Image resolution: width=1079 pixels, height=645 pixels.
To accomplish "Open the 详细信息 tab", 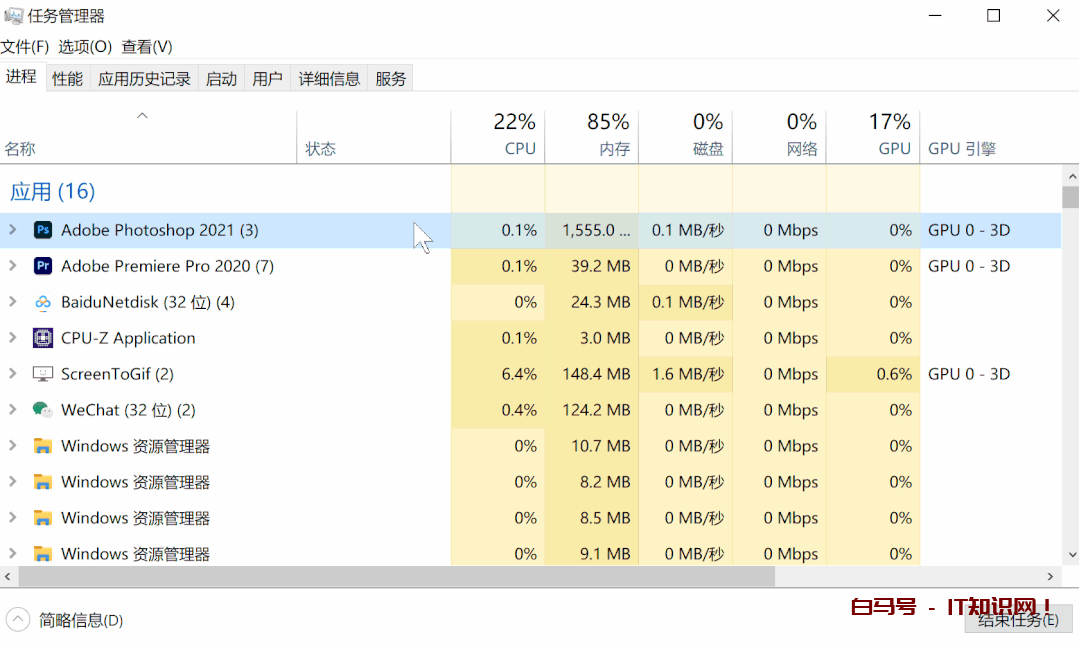I will pos(329,79).
